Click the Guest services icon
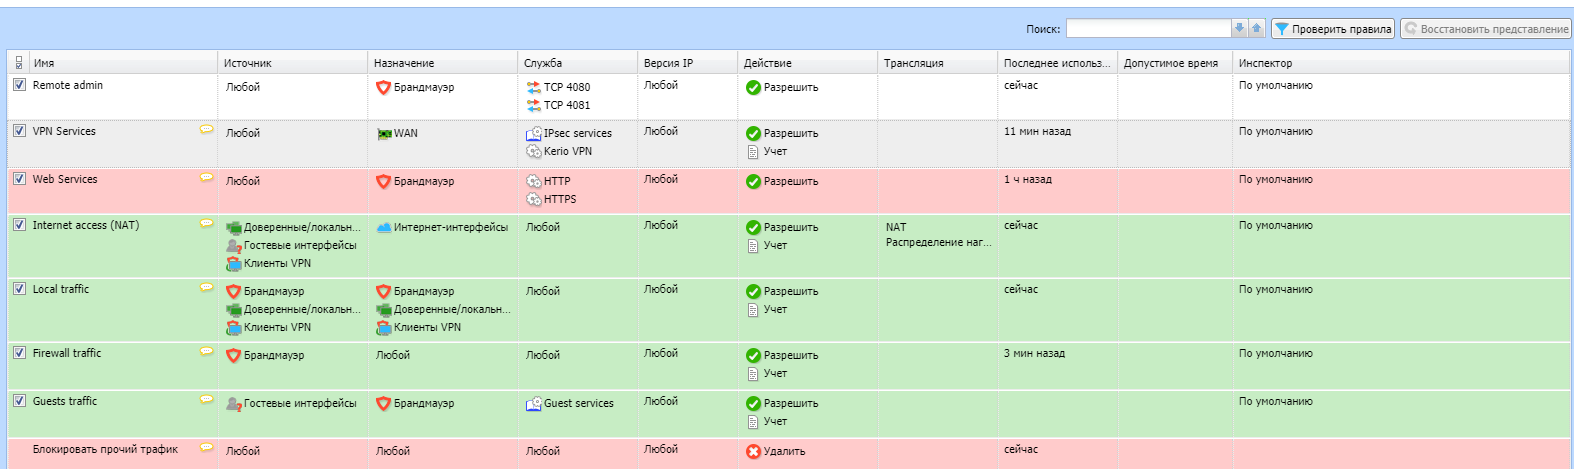 [534, 404]
